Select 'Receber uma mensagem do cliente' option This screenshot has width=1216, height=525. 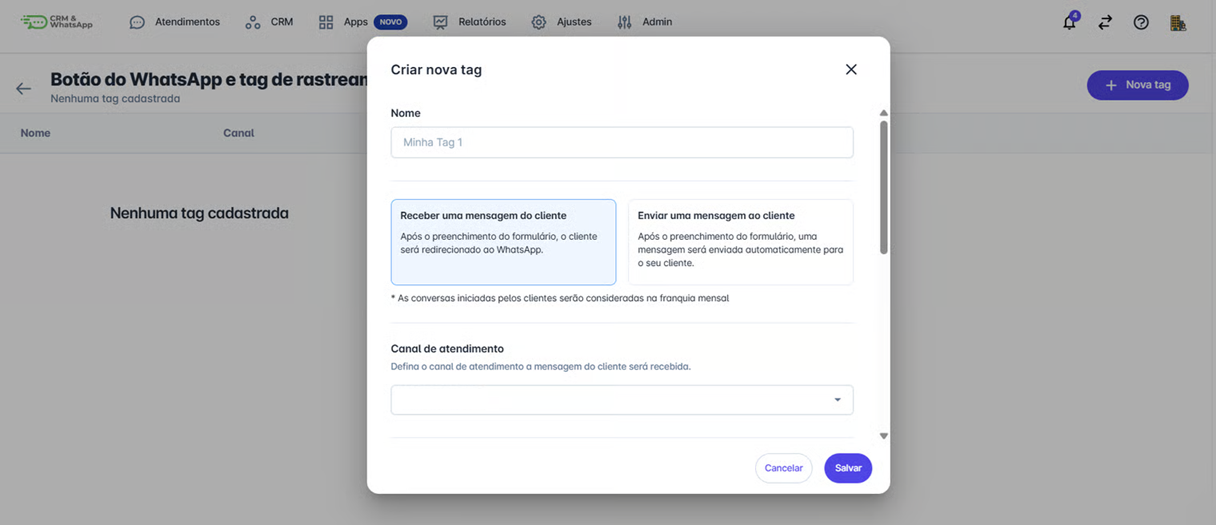point(503,242)
